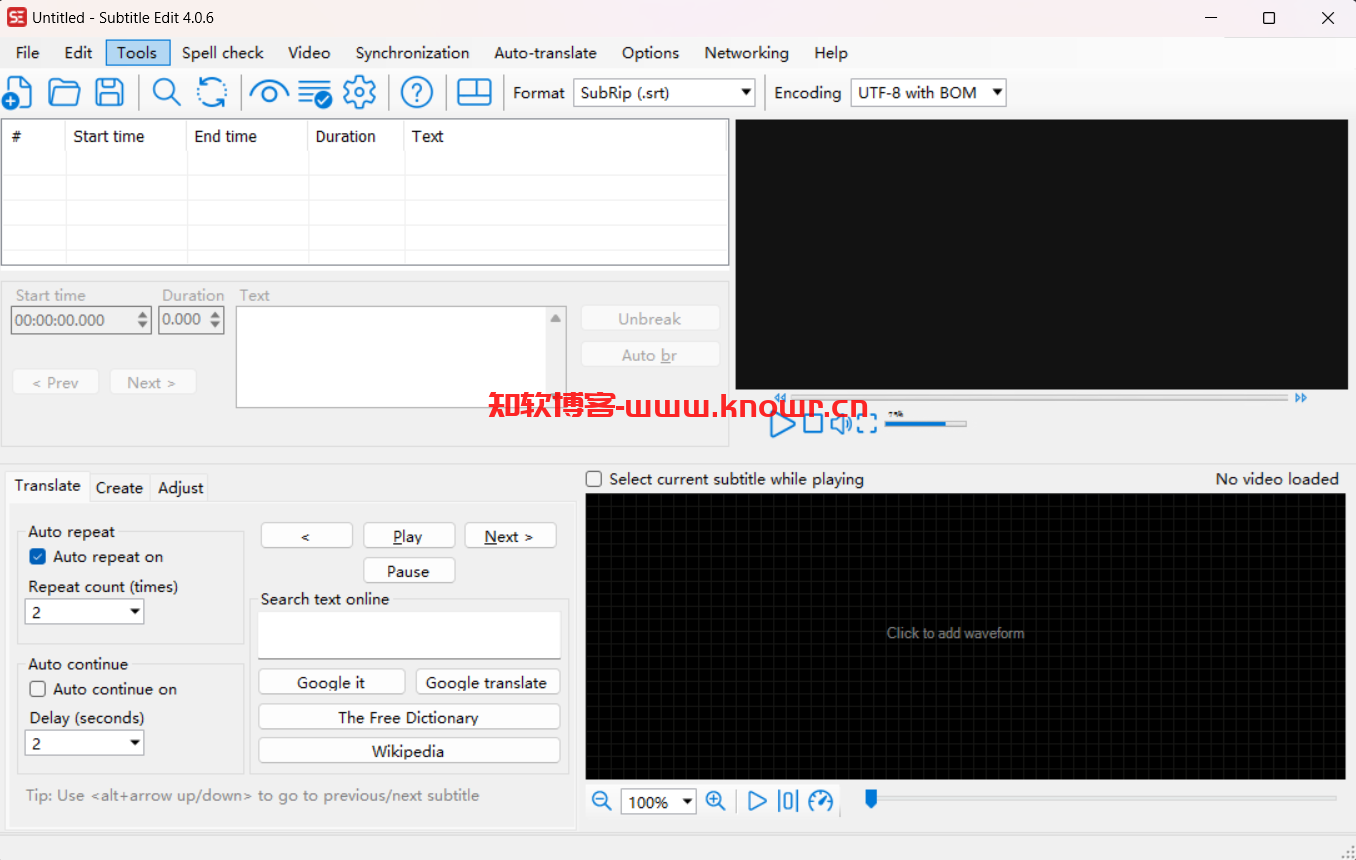Open Help with the question mark icon
Screen dimensions: 1356x860
[416, 92]
